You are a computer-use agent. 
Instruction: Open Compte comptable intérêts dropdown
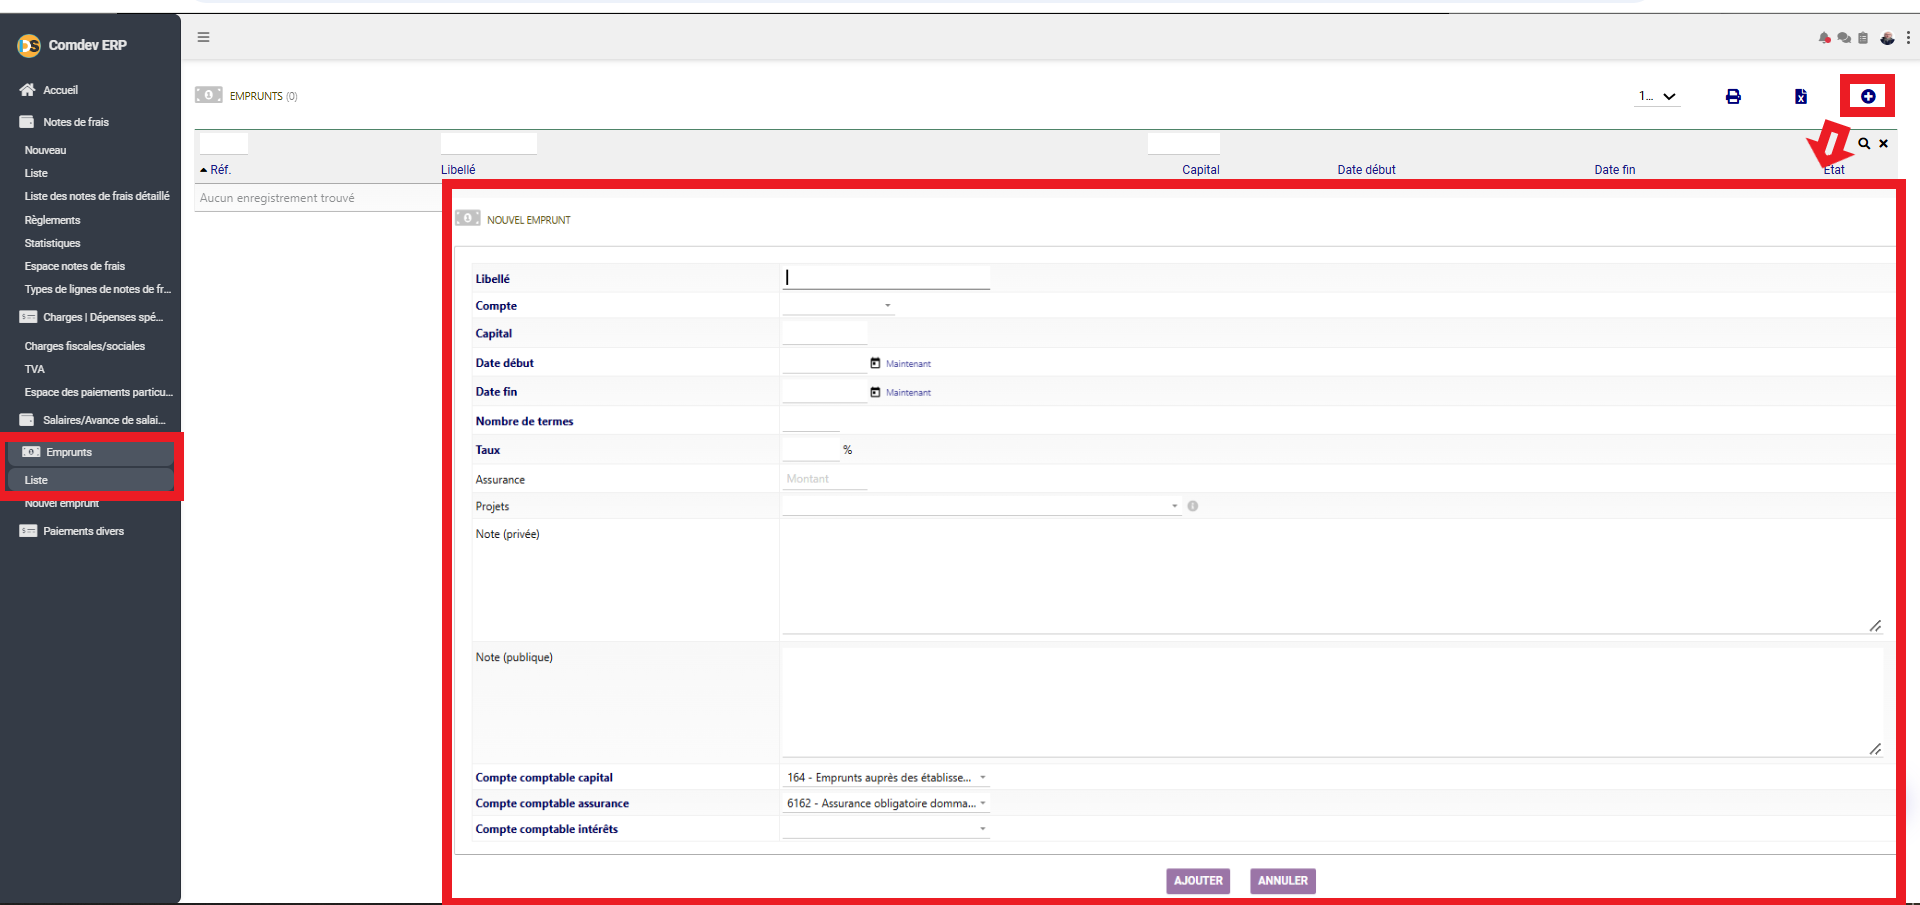(x=886, y=829)
